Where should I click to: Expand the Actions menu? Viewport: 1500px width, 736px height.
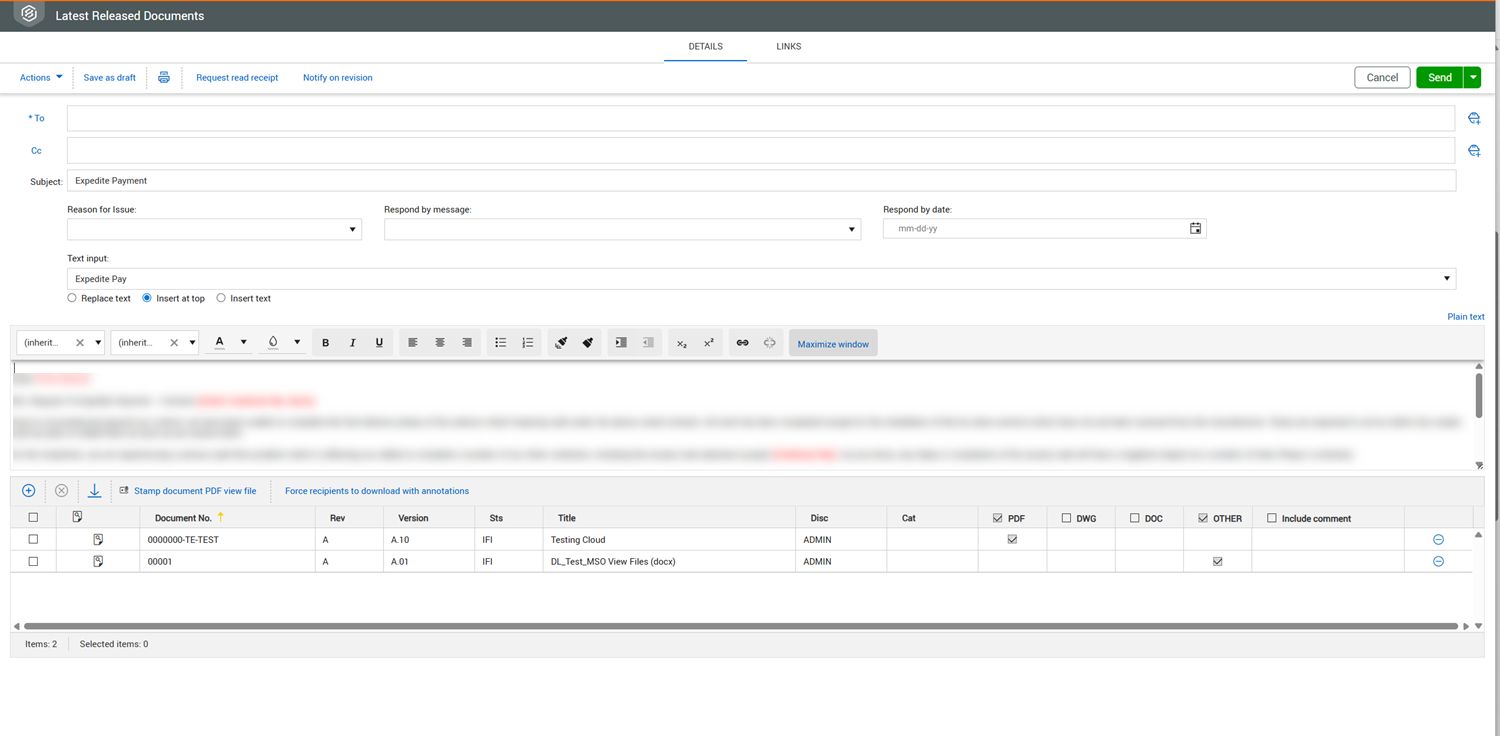41,78
